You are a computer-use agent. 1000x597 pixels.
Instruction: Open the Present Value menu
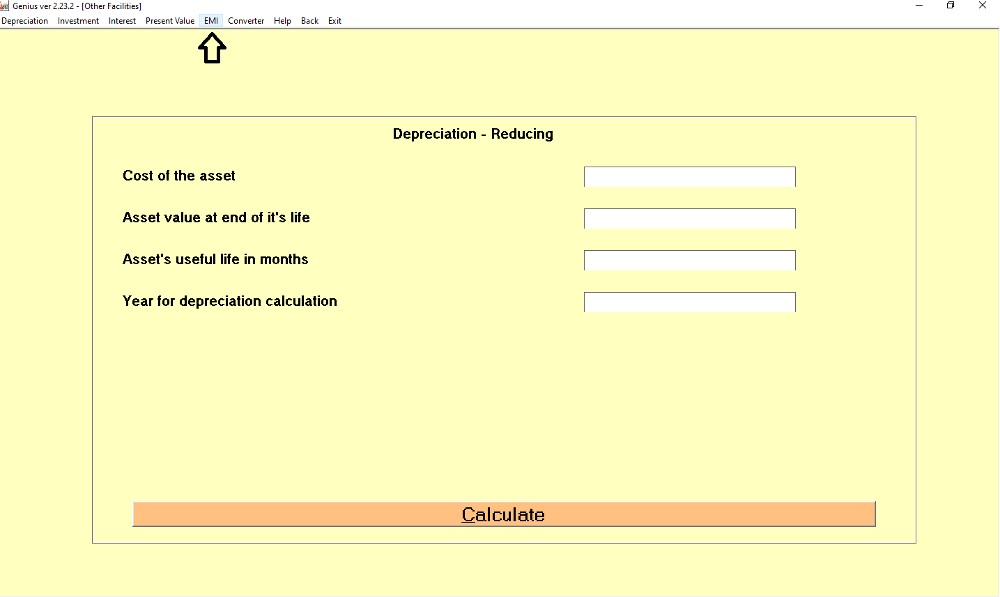[170, 21]
